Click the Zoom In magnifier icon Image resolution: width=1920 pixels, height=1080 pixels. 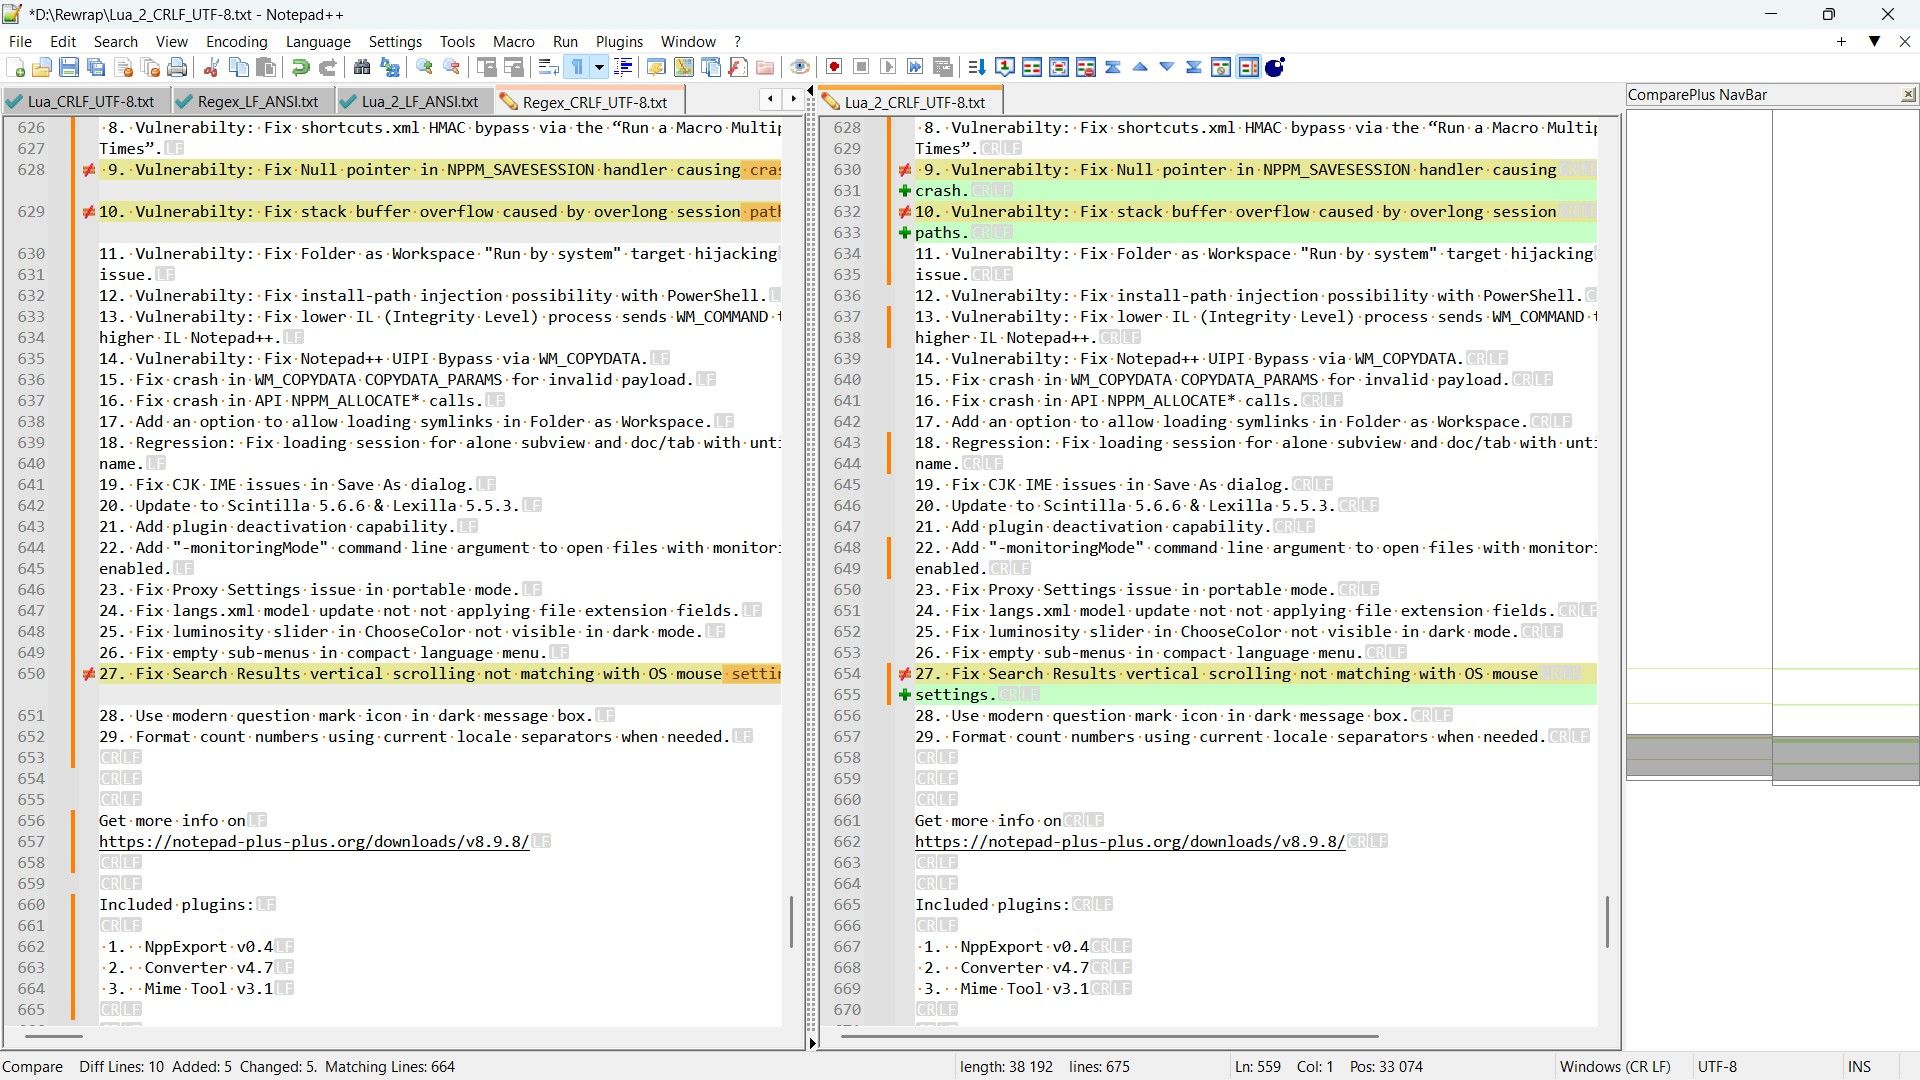(425, 67)
